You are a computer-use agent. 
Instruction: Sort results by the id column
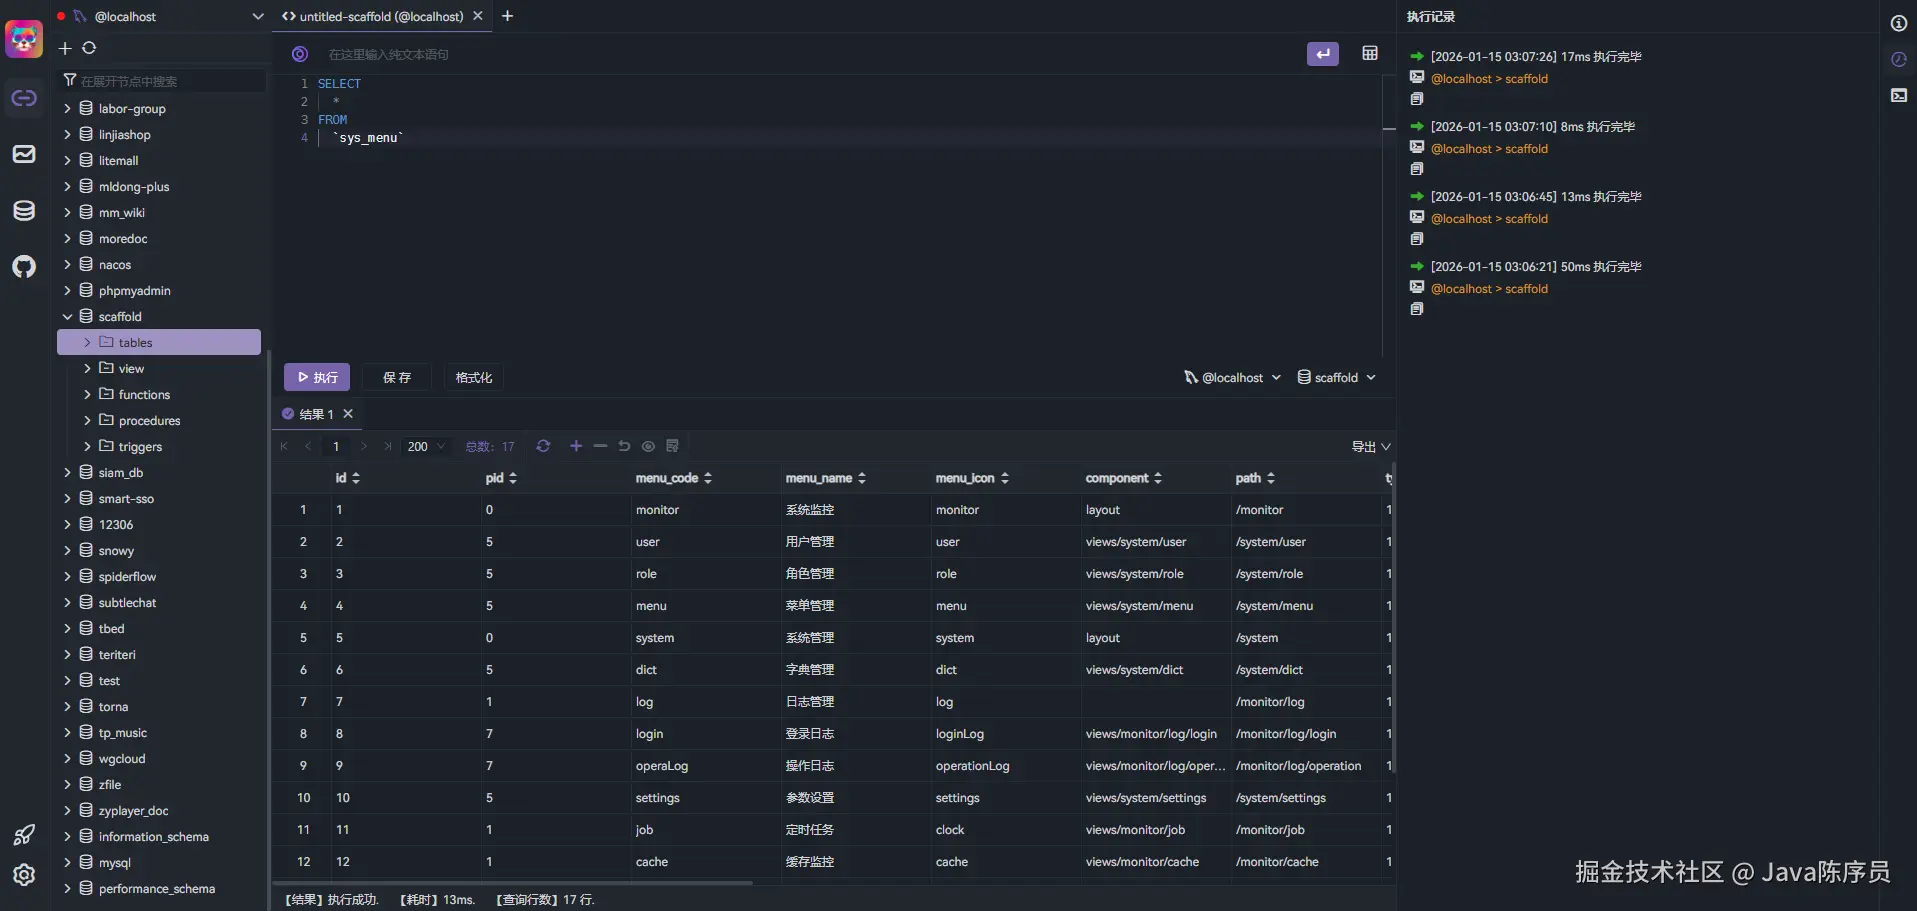356,478
